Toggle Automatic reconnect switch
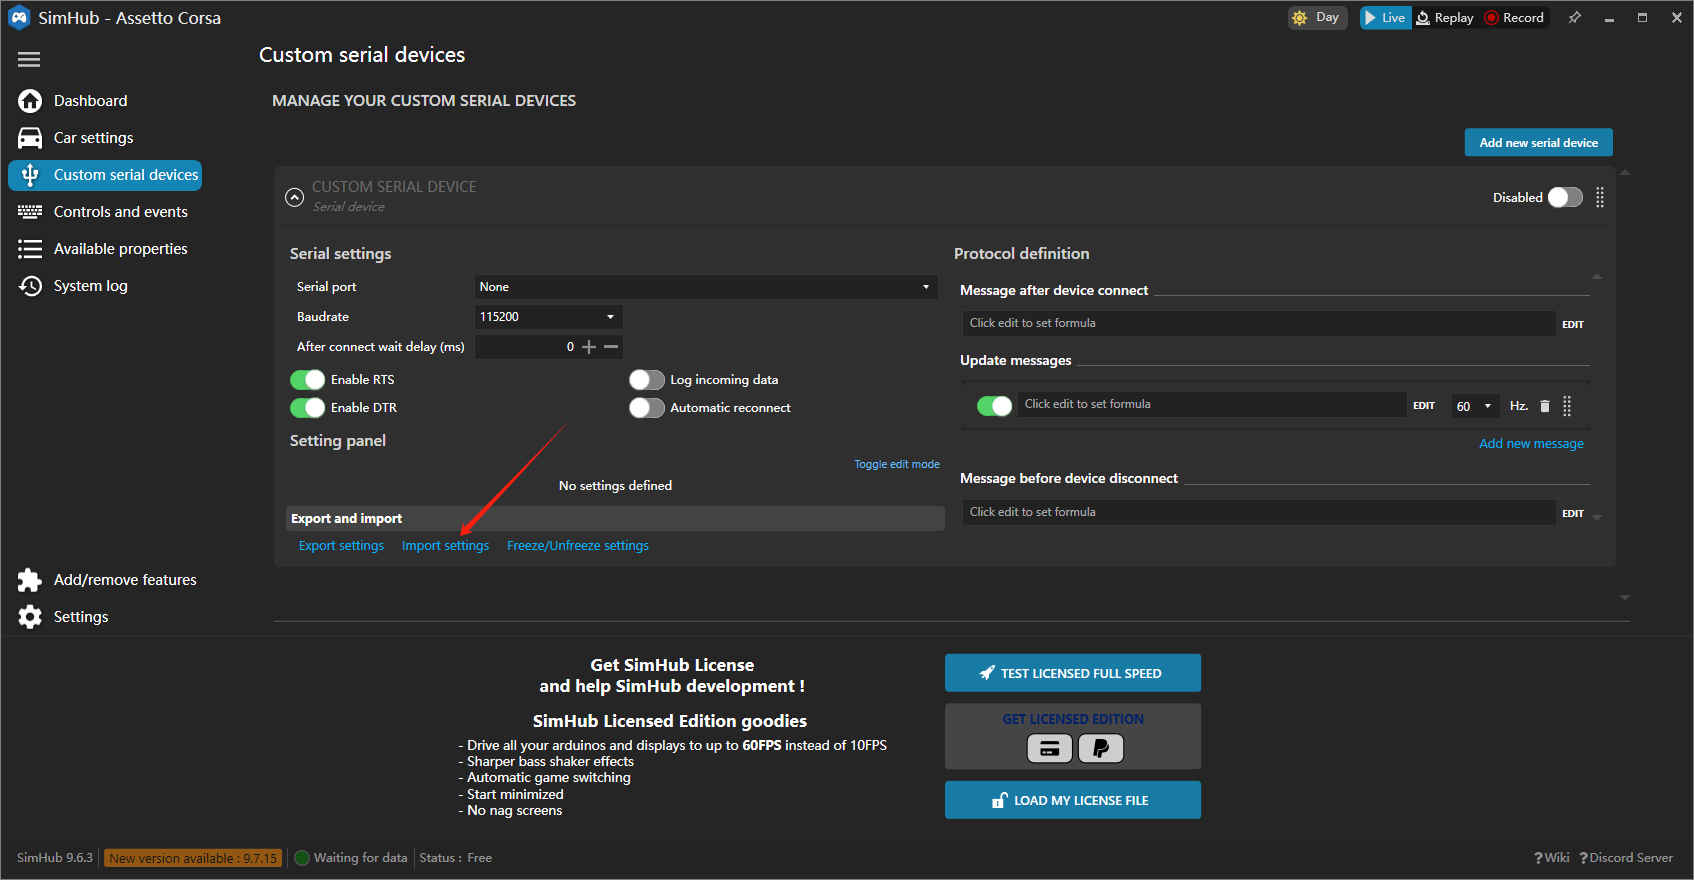 click(x=647, y=408)
